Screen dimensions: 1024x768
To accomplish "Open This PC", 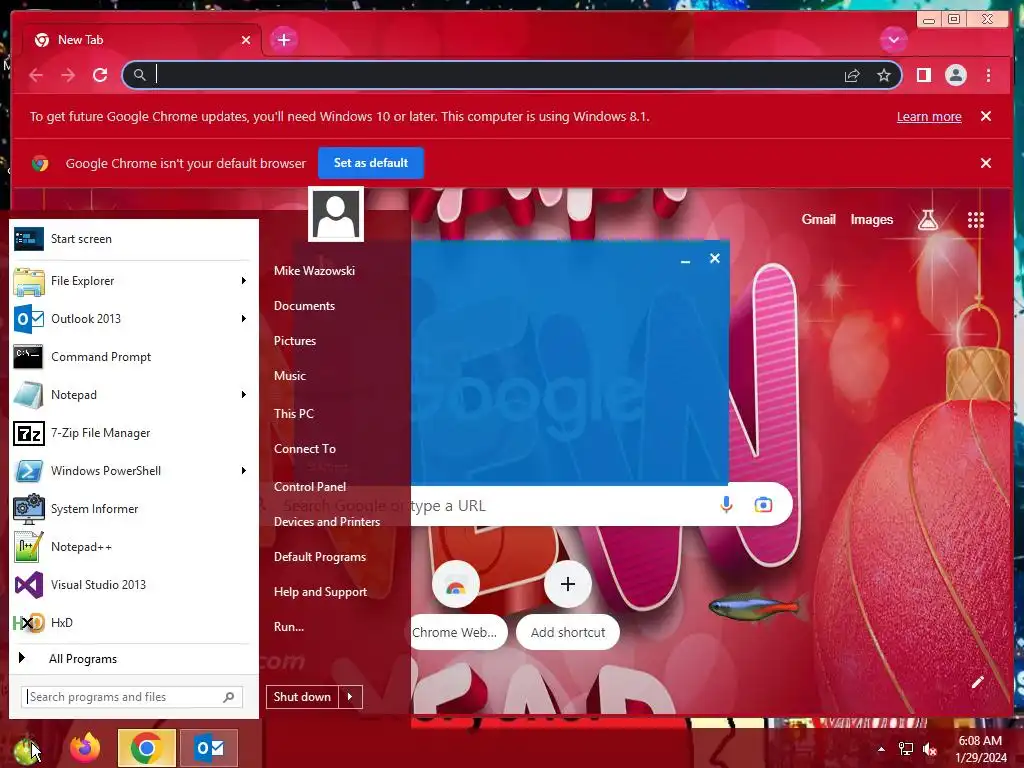I will pyautogui.click(x=294, y=413).
